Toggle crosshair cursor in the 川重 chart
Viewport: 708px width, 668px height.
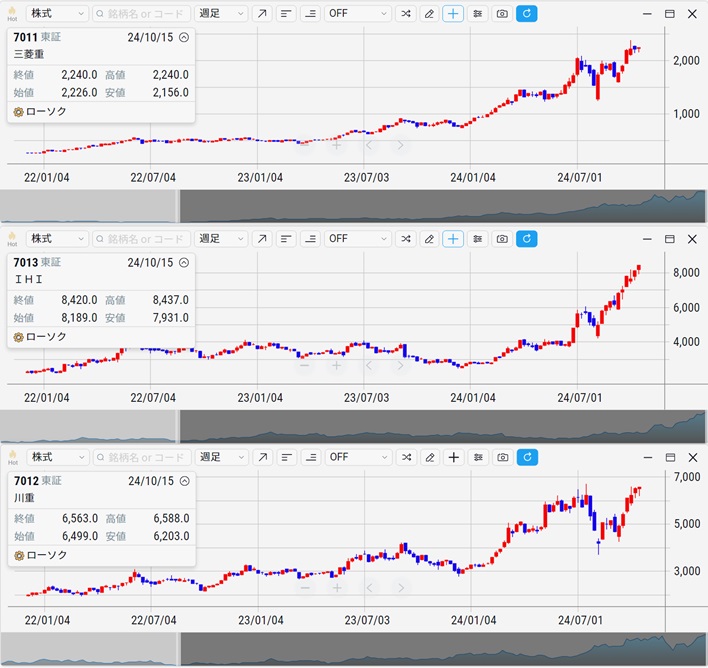tap(454, 457)
